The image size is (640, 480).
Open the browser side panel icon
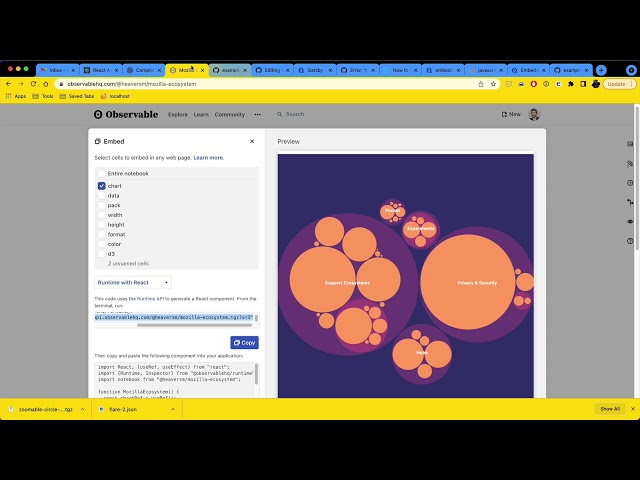[x=583, y=84]
